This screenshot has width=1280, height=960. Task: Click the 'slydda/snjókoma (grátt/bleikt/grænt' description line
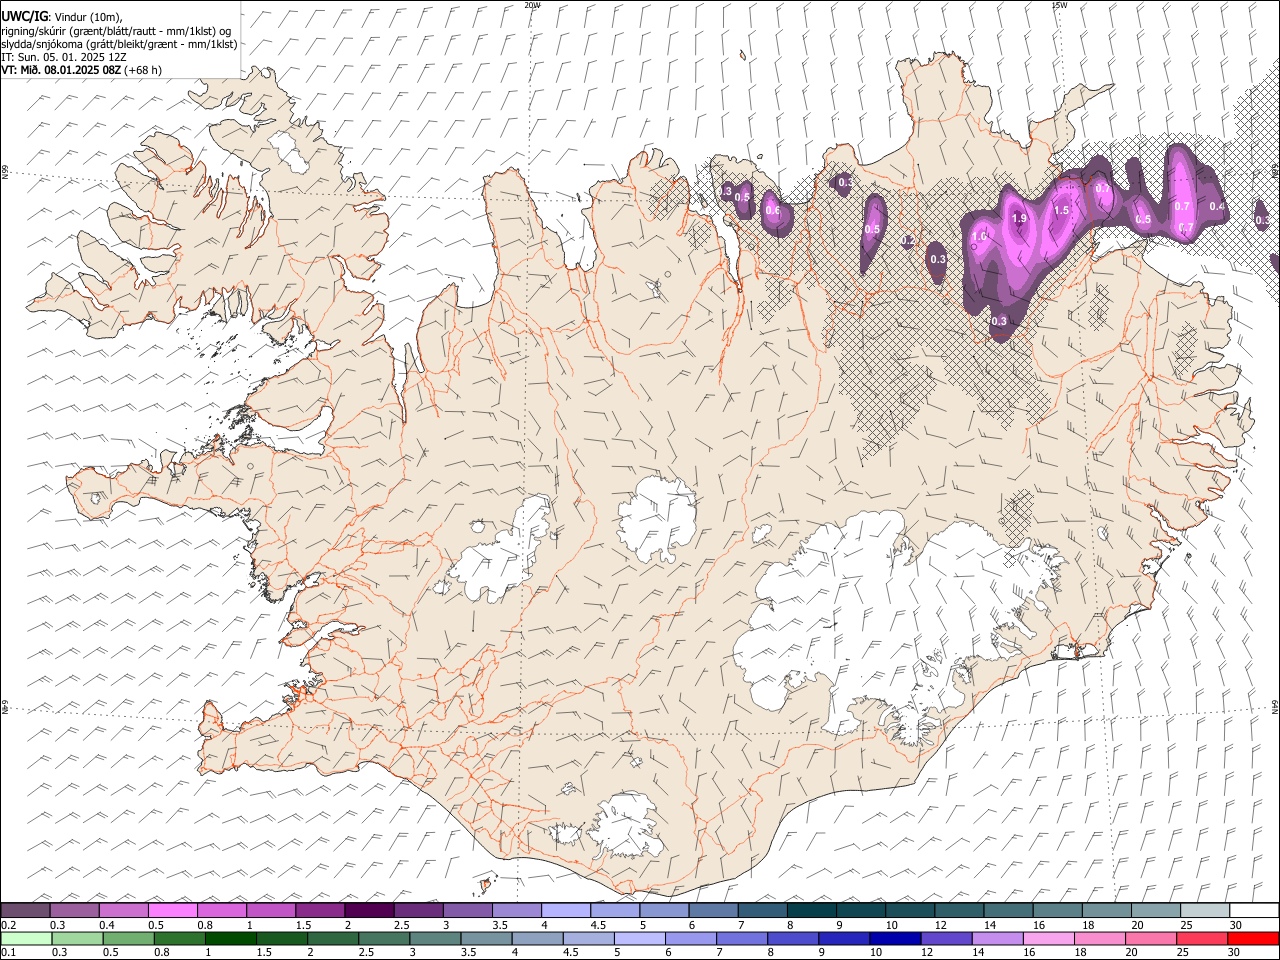[119, 44]
